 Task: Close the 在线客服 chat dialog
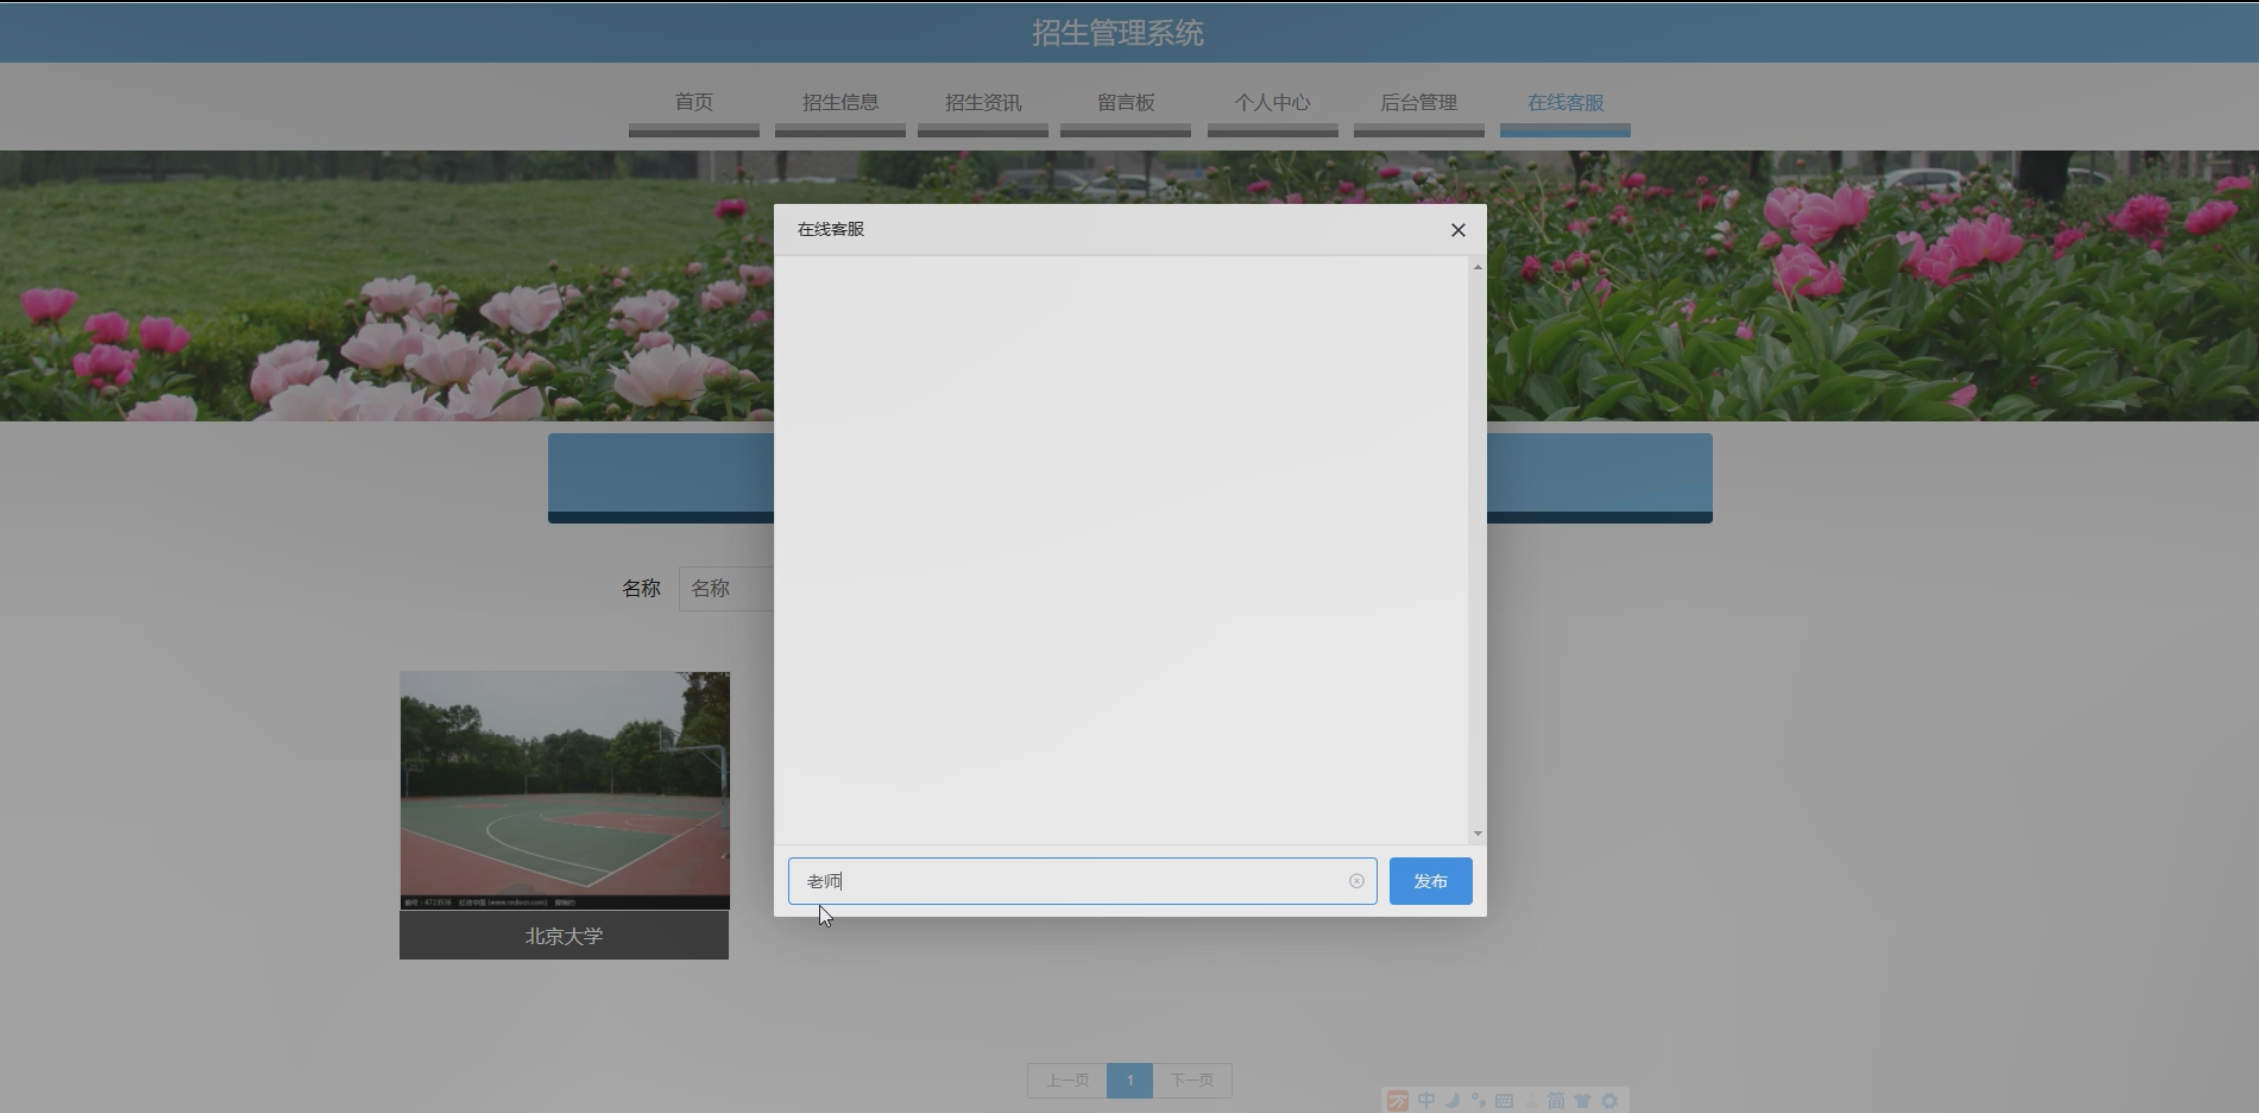tap(1458, 230)
